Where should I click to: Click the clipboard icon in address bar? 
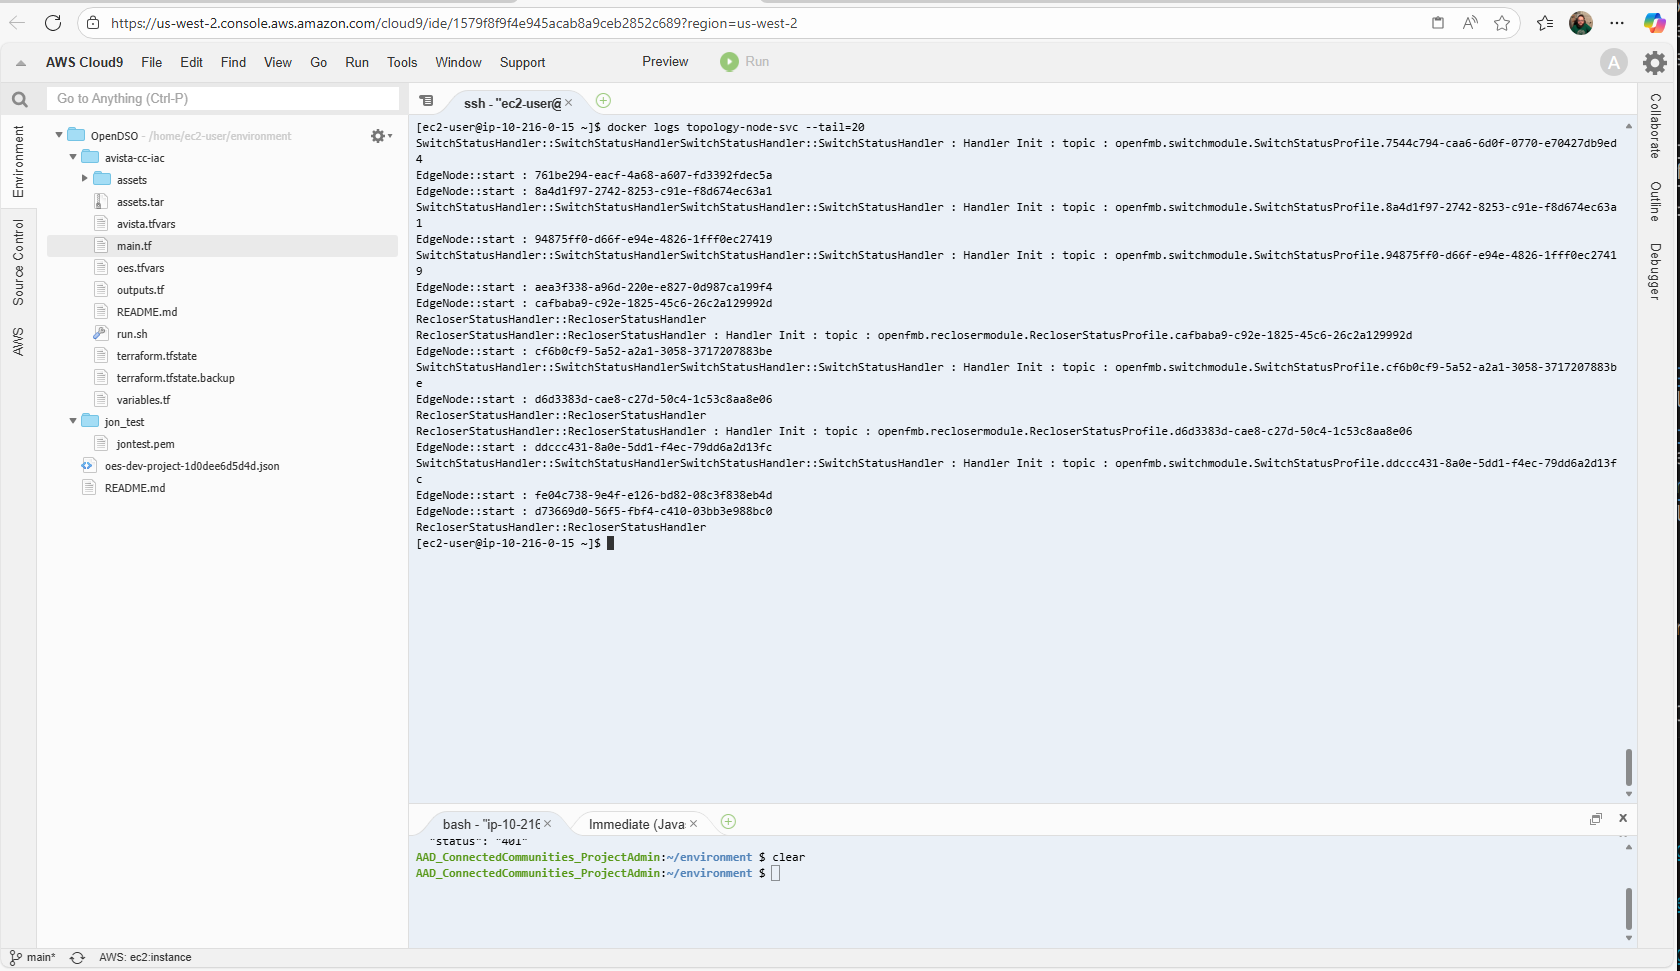(1438, 23)
